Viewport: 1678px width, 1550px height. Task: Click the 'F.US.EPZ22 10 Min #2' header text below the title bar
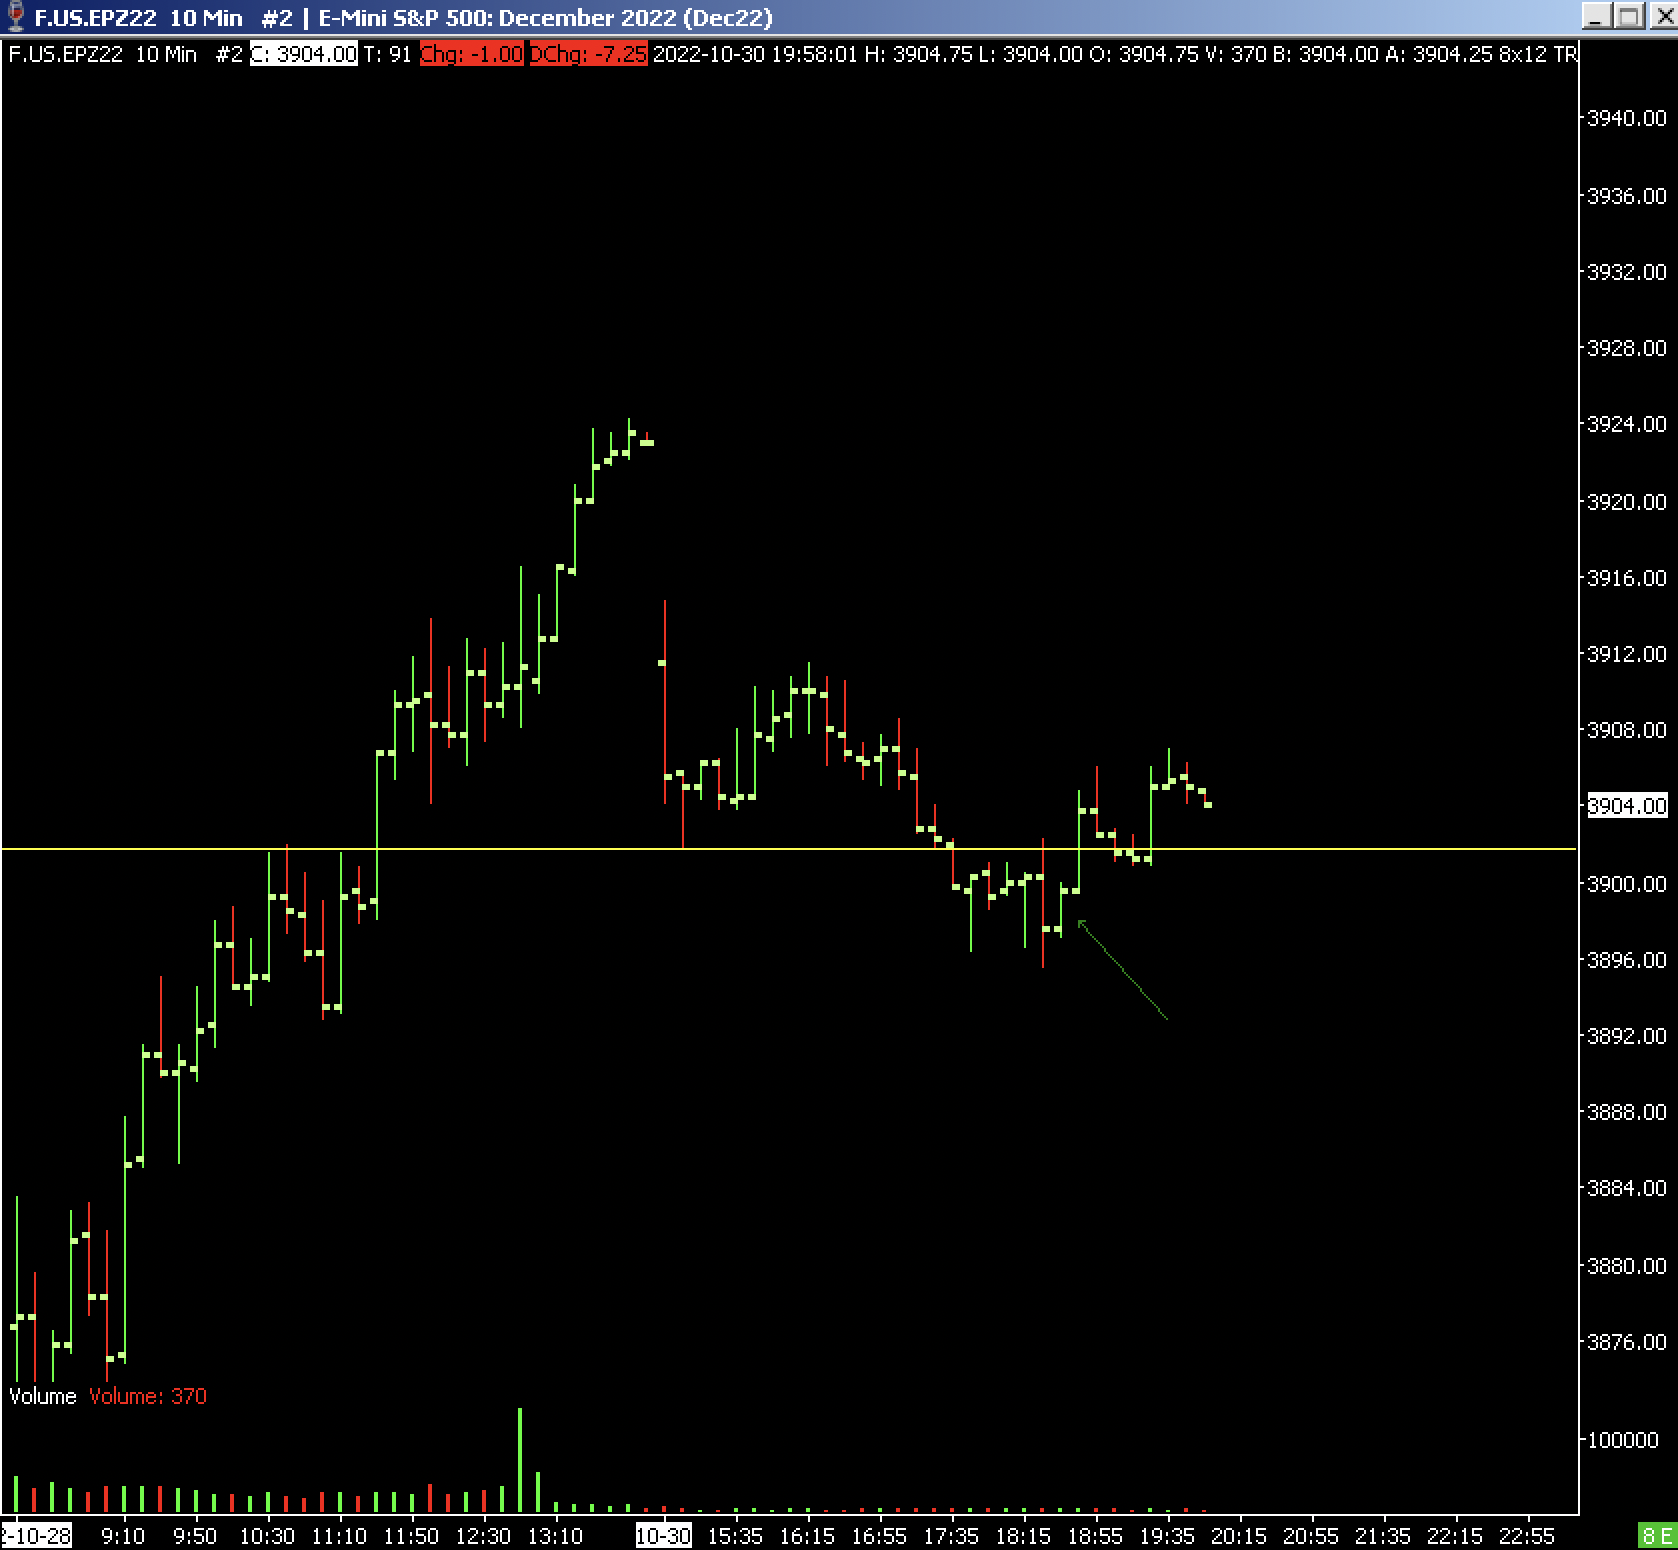point(125,54)
